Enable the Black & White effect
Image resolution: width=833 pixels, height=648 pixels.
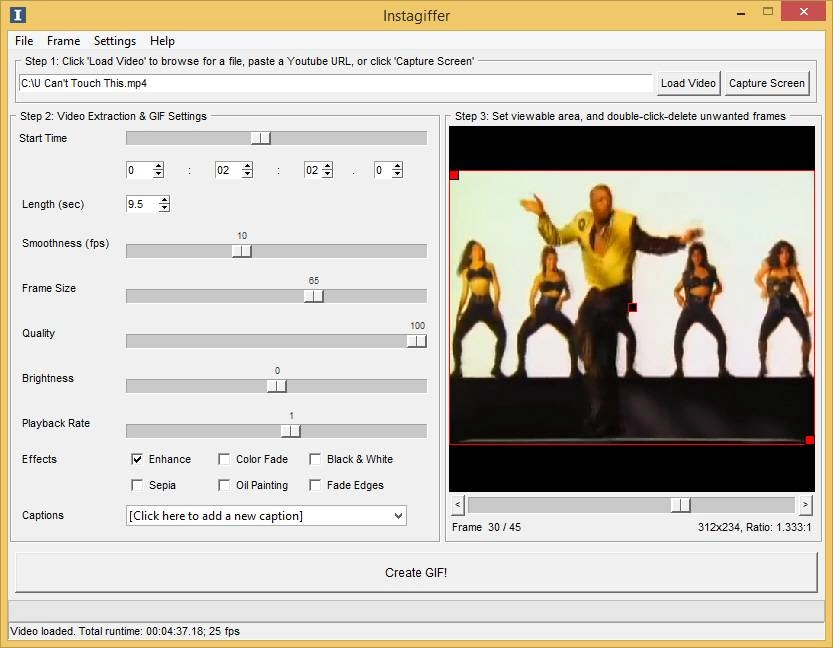(315, 459)
